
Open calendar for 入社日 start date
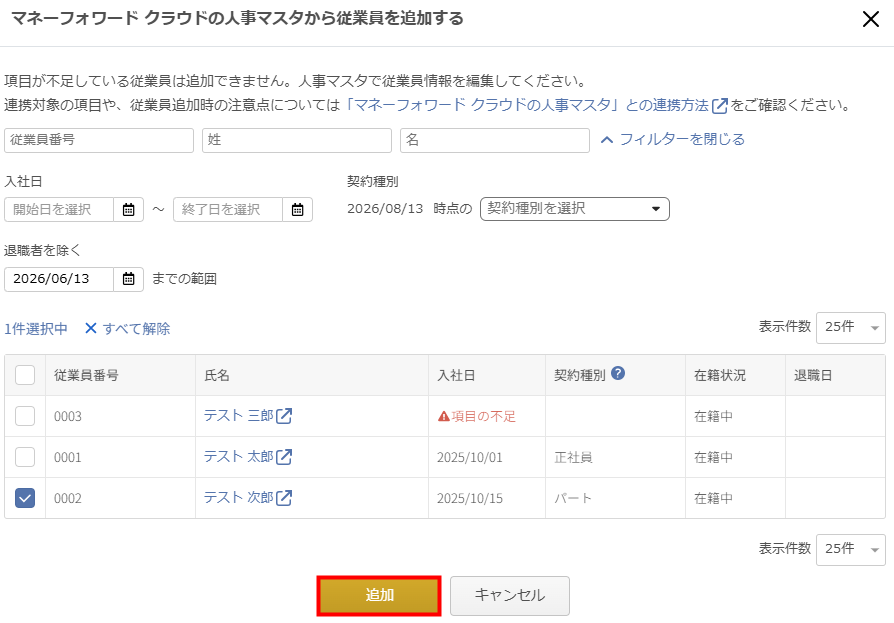129,210
